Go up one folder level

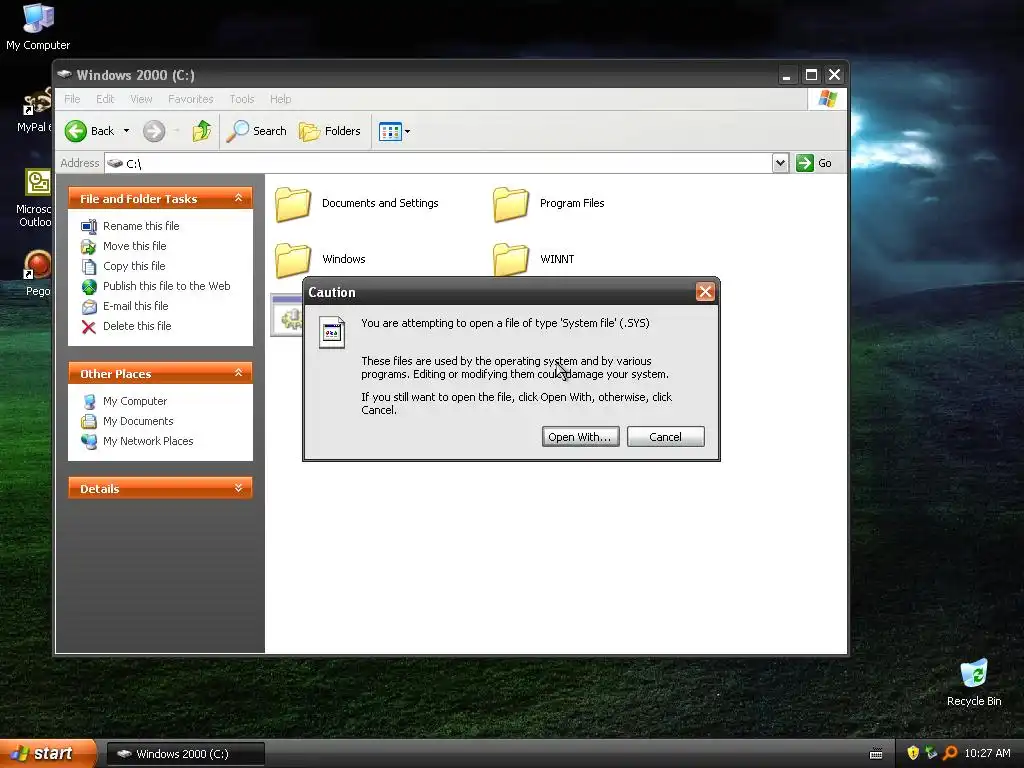point(202,131)
